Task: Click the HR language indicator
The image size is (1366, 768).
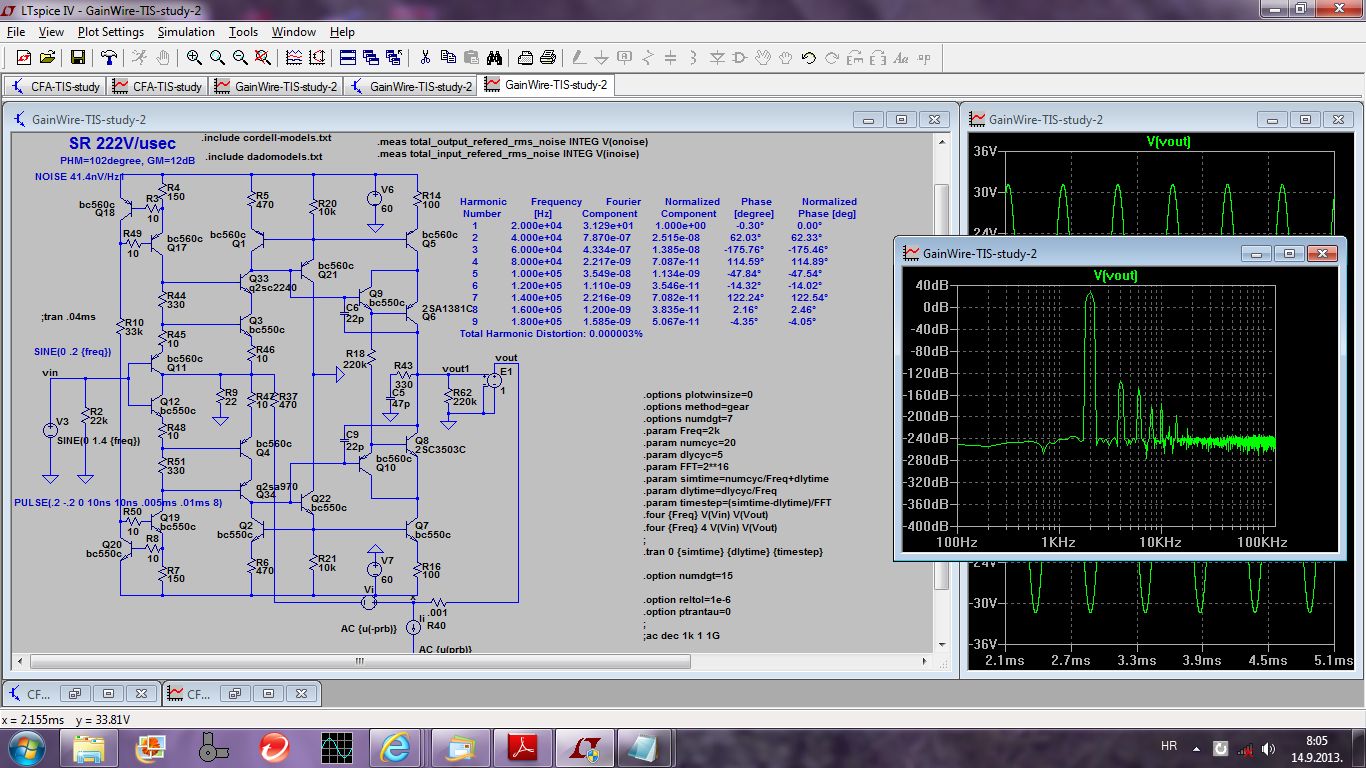Action: pyautogui.click(x=1168, y=747)
